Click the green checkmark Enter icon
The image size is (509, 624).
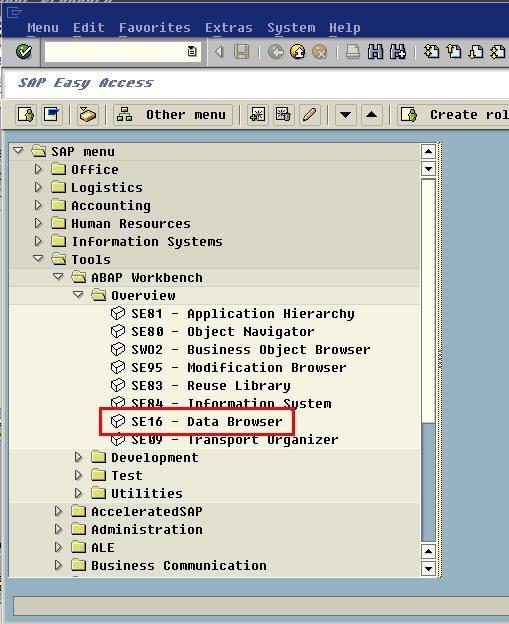click(24, 52)
